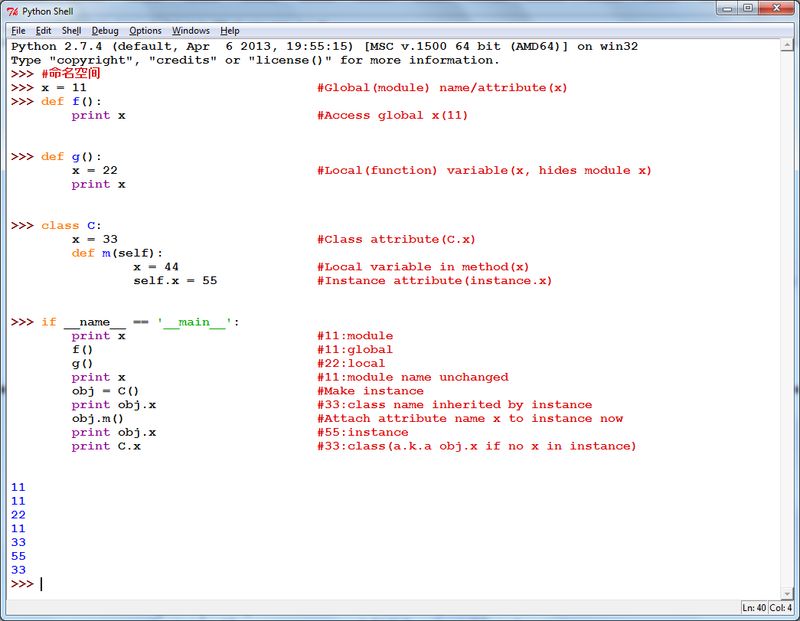Click the '#55:instance' comment
The image size is (800, 621).
point(362,433)
